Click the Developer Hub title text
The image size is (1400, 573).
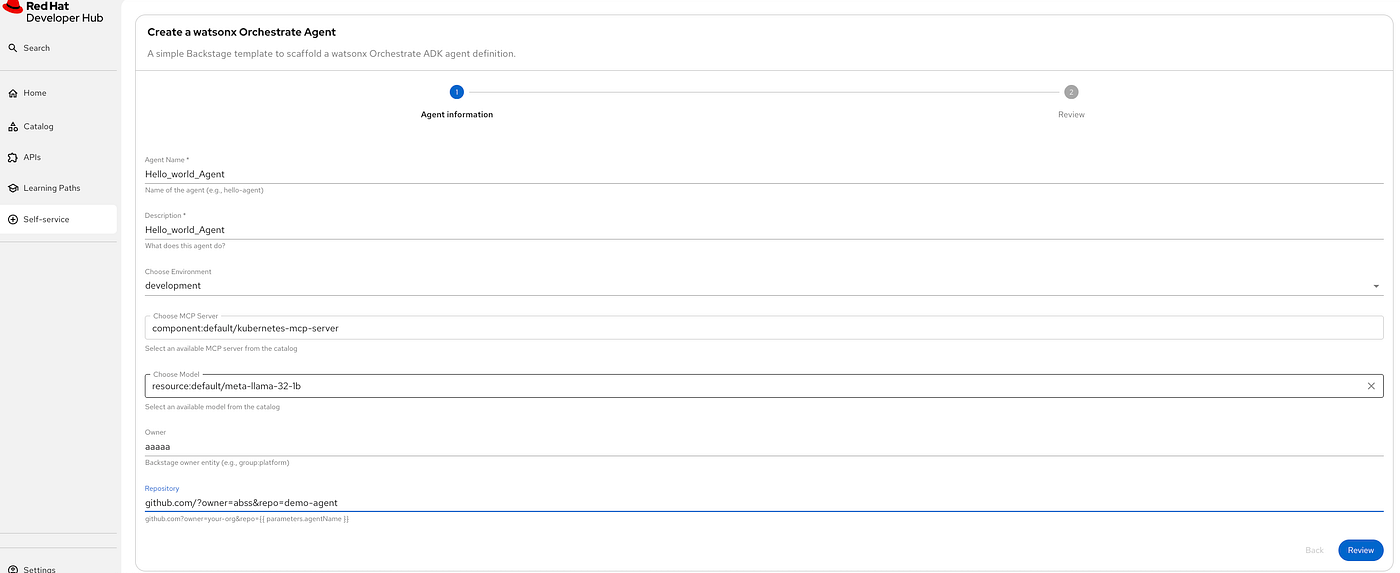[x=65, y=18]
